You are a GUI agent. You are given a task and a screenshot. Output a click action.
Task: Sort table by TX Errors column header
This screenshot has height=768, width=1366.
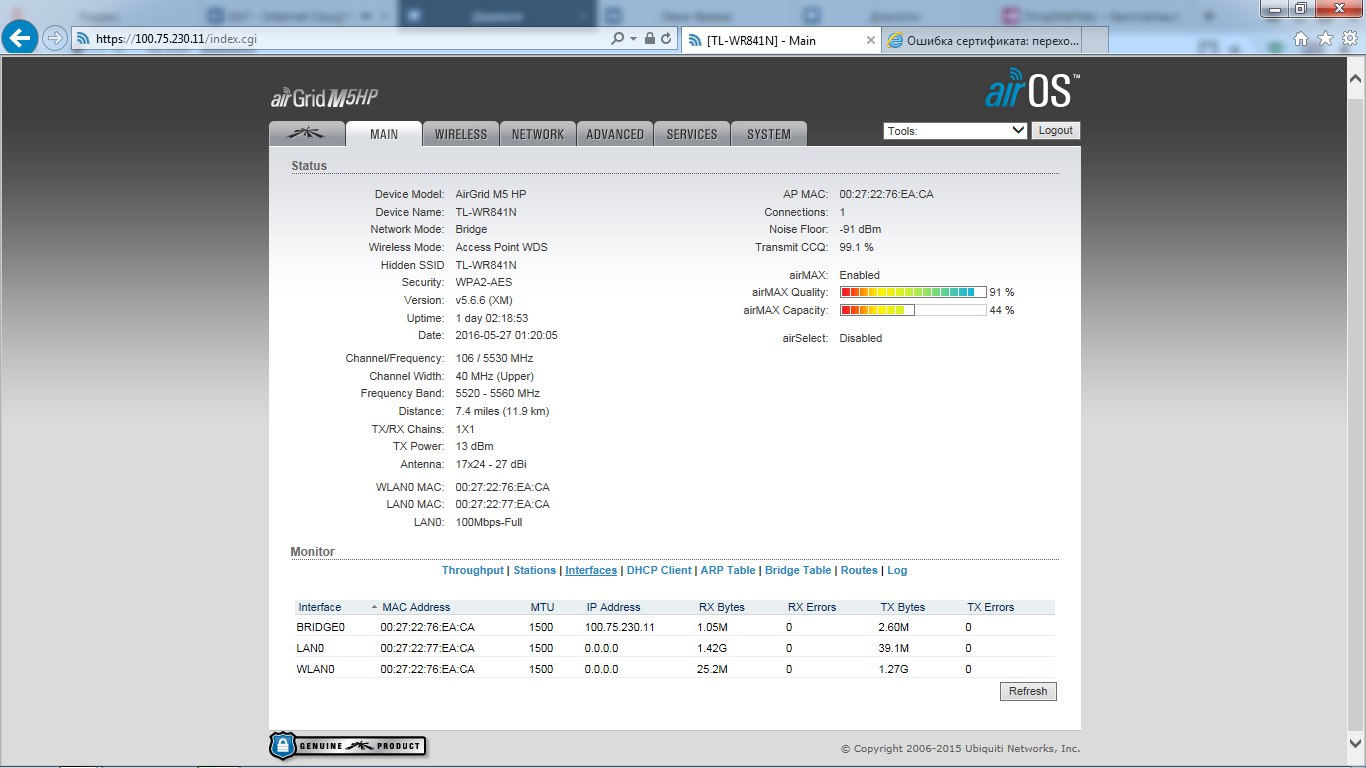(x=990, y=607)
